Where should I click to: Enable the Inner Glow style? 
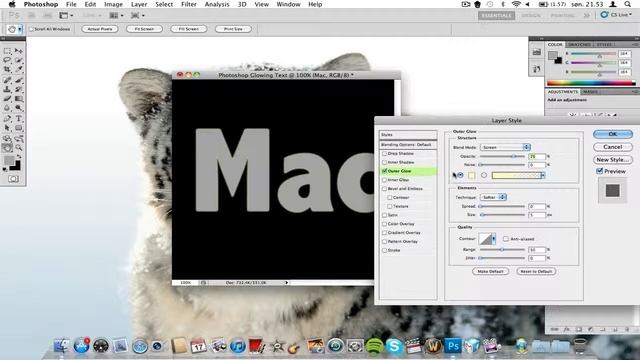[384, 180]
